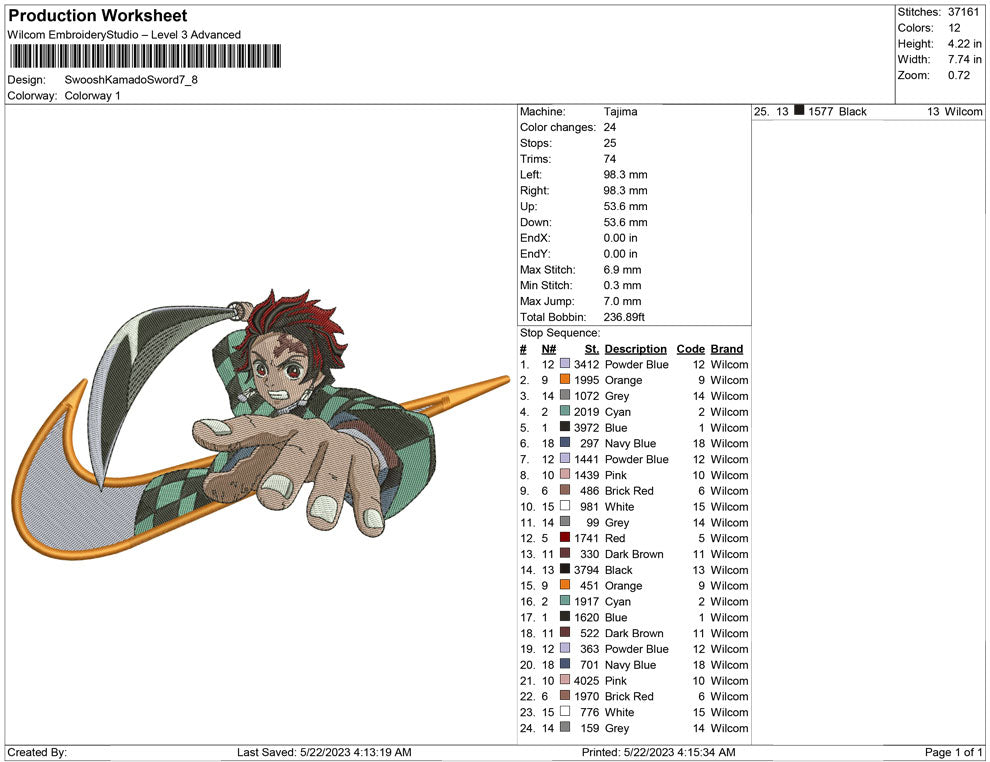Click the Brand column header
Screen dimensions: 990x762
point(727,349)
